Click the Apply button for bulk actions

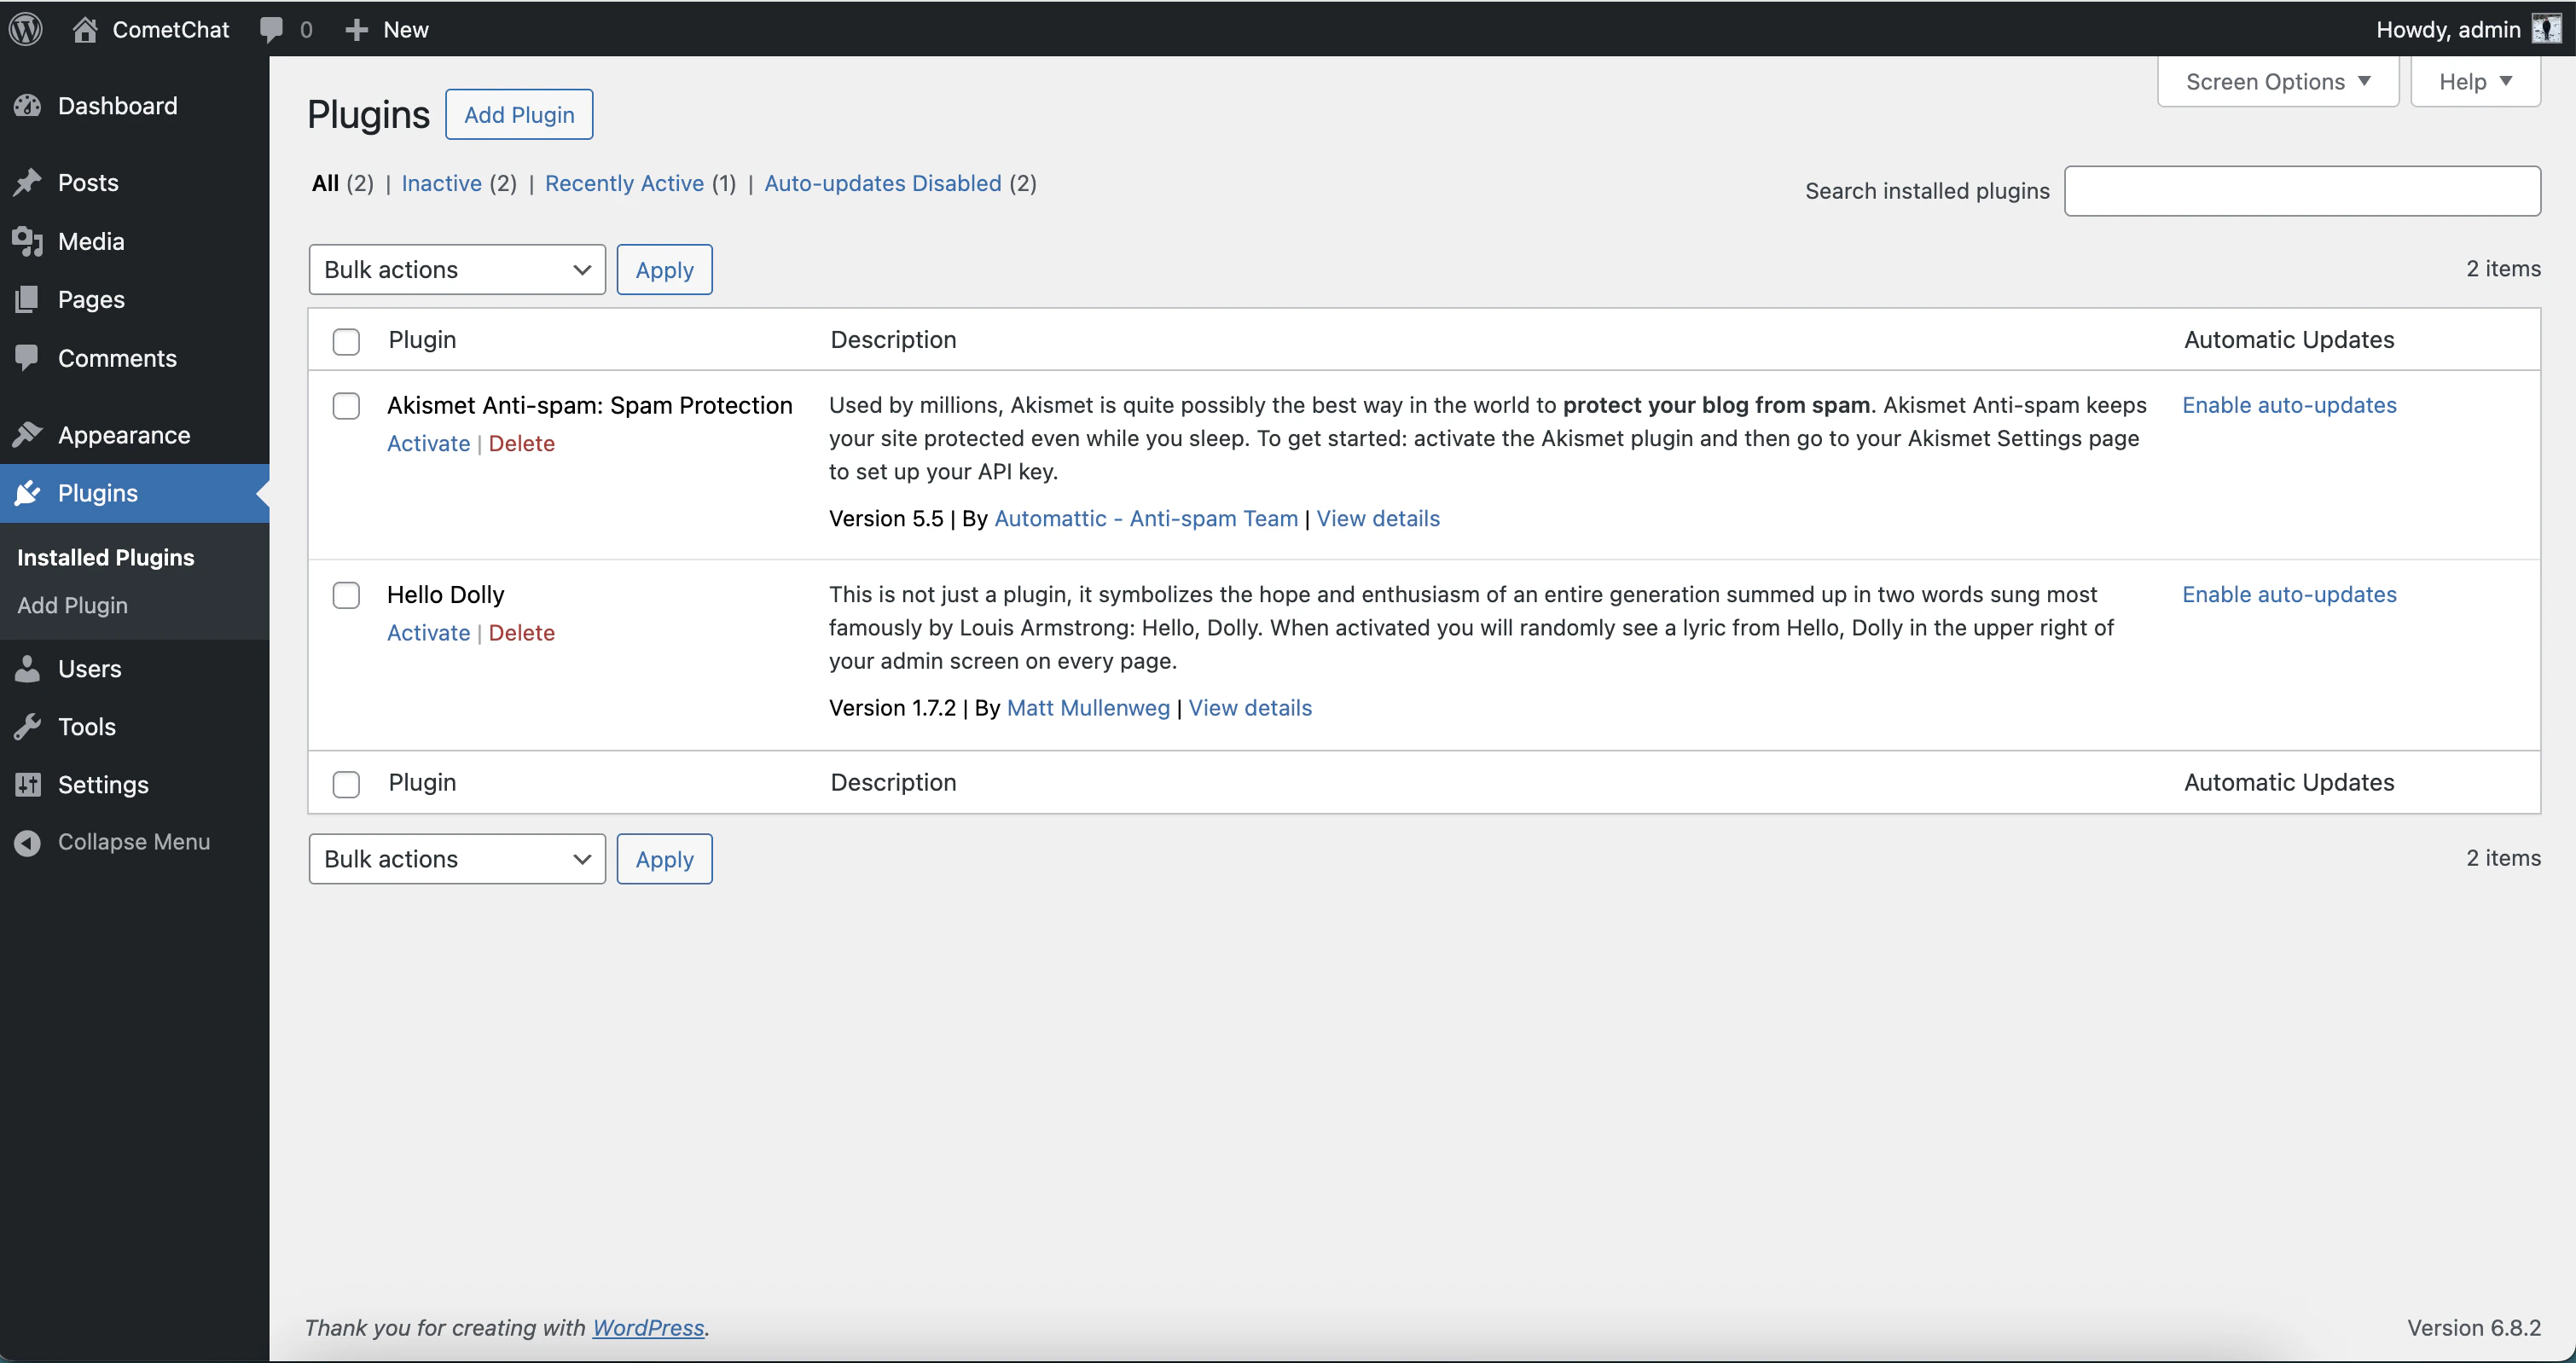[663, 268]
